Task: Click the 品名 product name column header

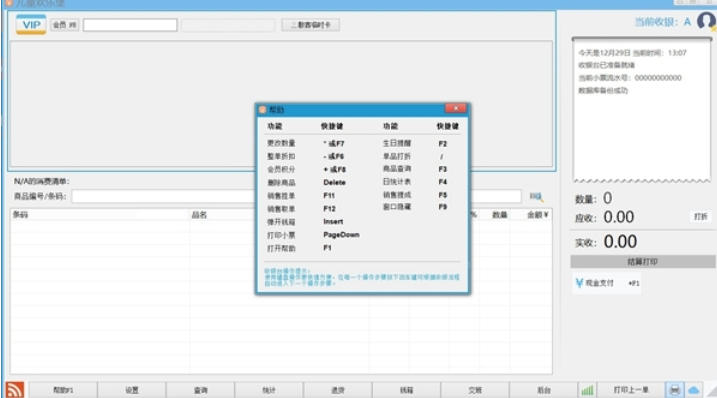Action: (199, 215)
